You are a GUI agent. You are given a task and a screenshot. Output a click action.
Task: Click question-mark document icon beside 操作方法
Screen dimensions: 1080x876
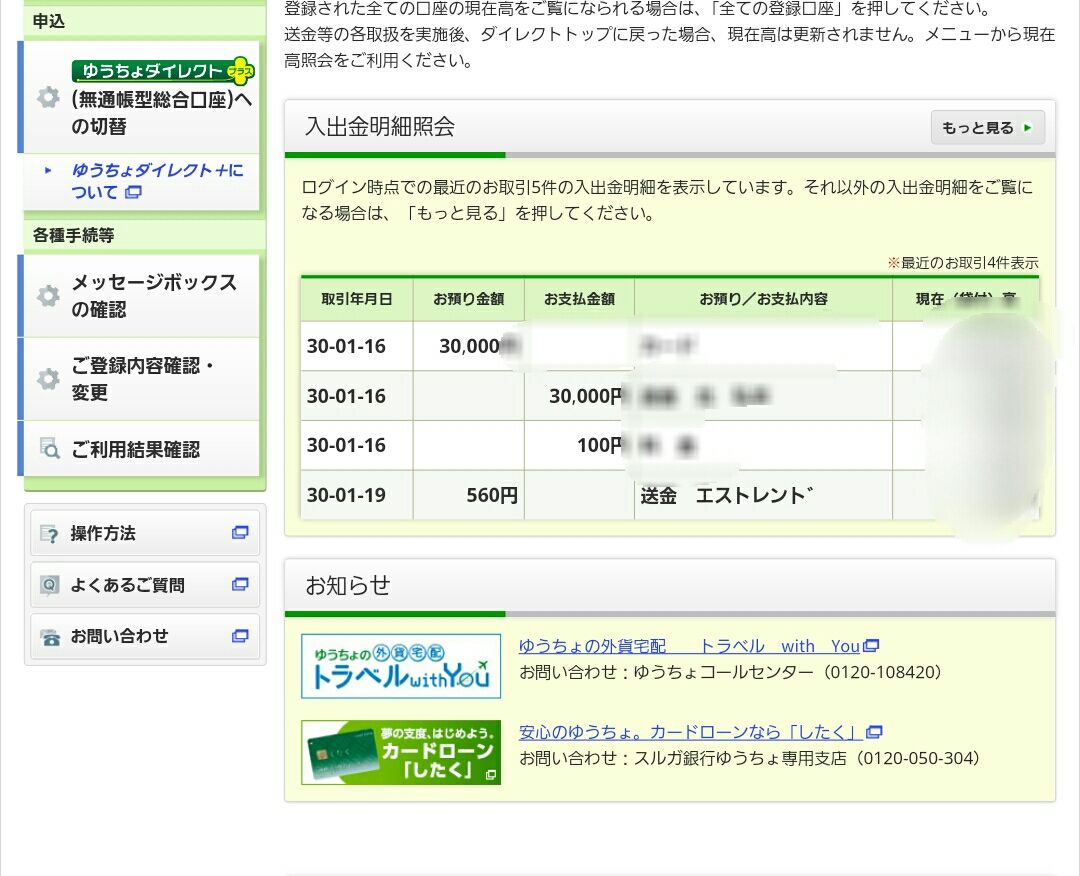(x=49, y=534)
